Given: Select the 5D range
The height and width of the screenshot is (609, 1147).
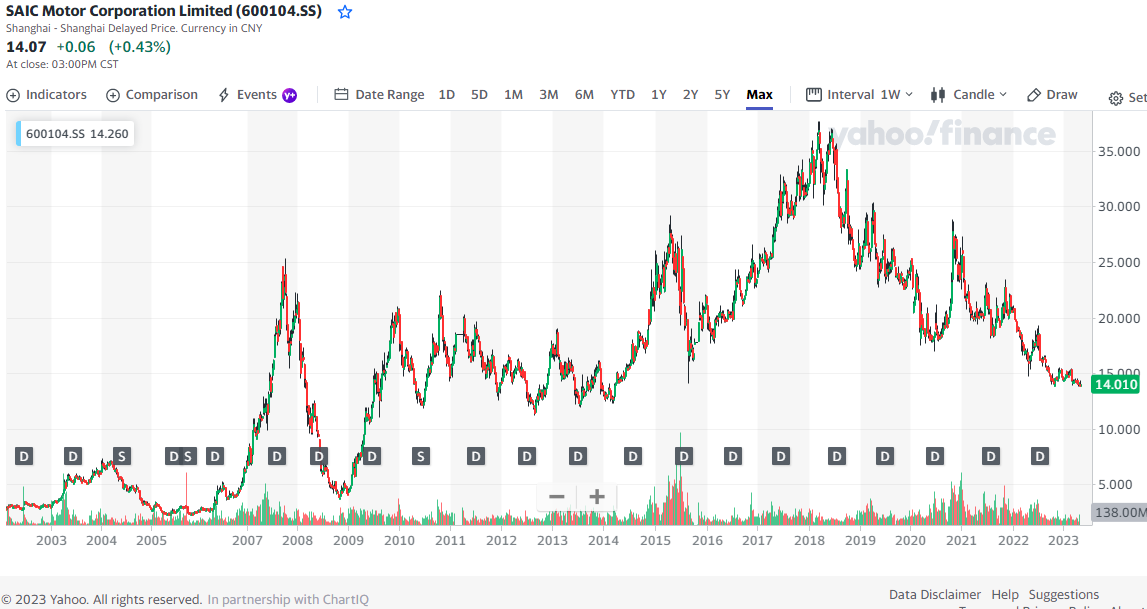Looking at the screenshot, I should pos(479,94).
